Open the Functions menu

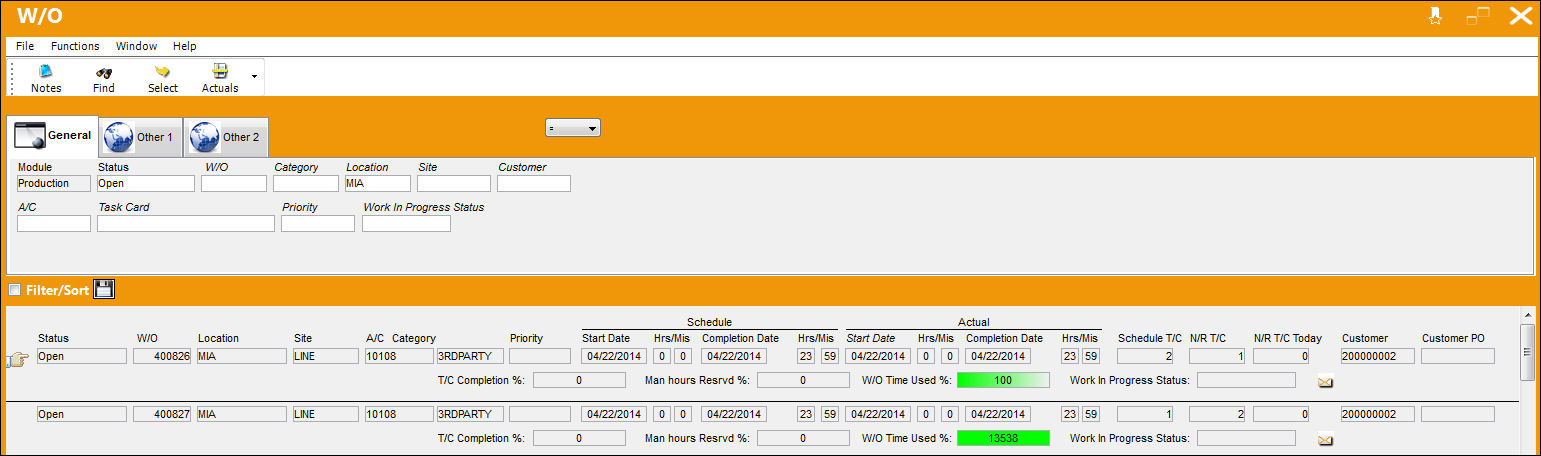click(75, 46)
